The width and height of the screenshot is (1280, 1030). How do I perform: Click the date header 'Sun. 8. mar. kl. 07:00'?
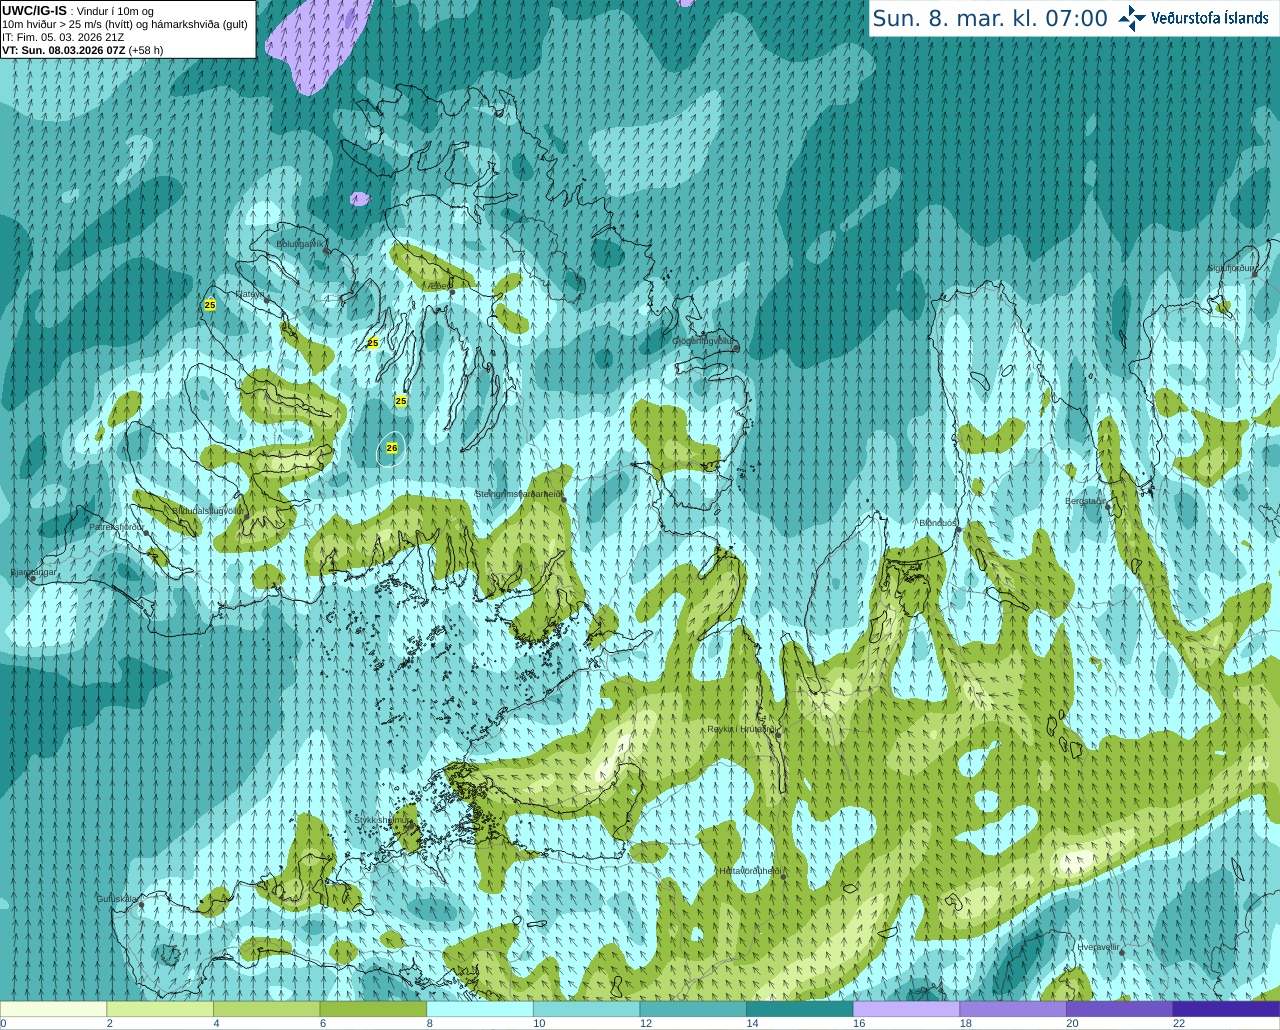(990, 18)
